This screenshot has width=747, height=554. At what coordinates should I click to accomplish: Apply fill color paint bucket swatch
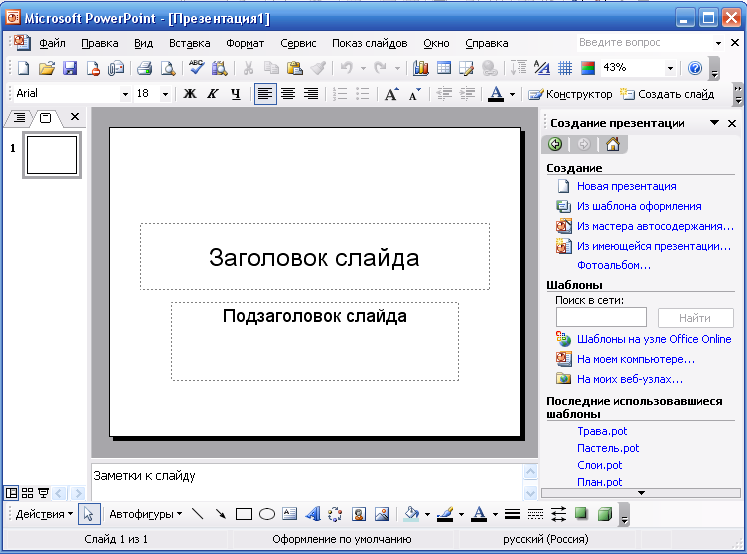pos(411,514)
